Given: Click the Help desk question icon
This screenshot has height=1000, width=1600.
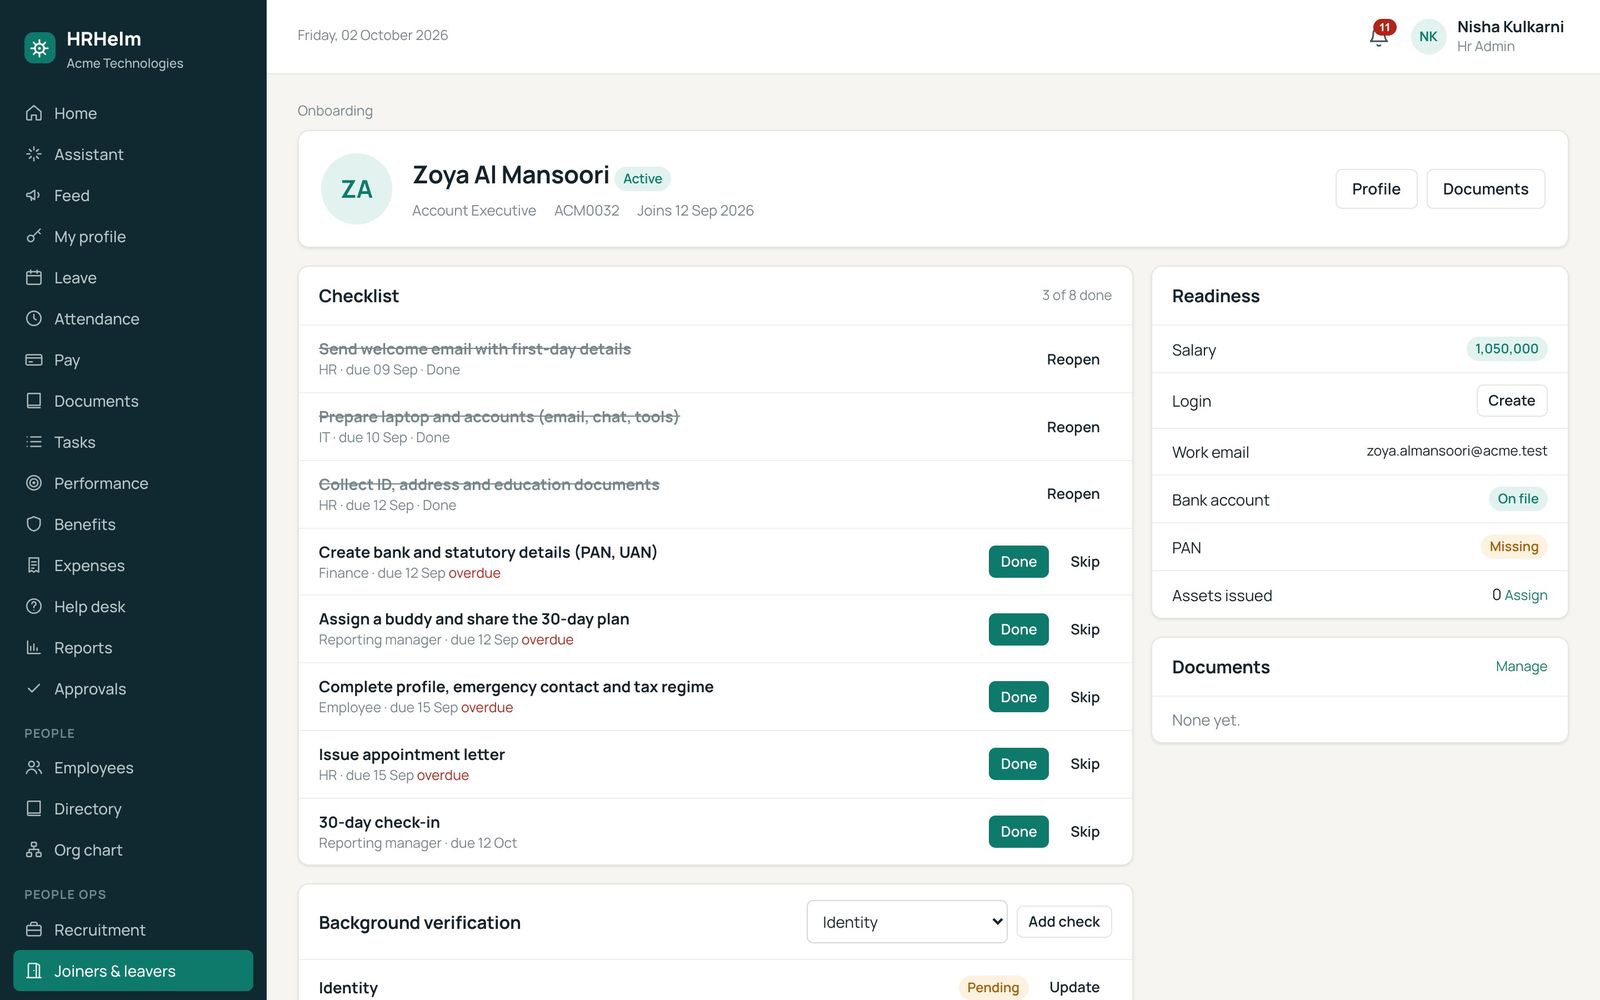Looking at the screenshot, I should [x=34, y=606].
